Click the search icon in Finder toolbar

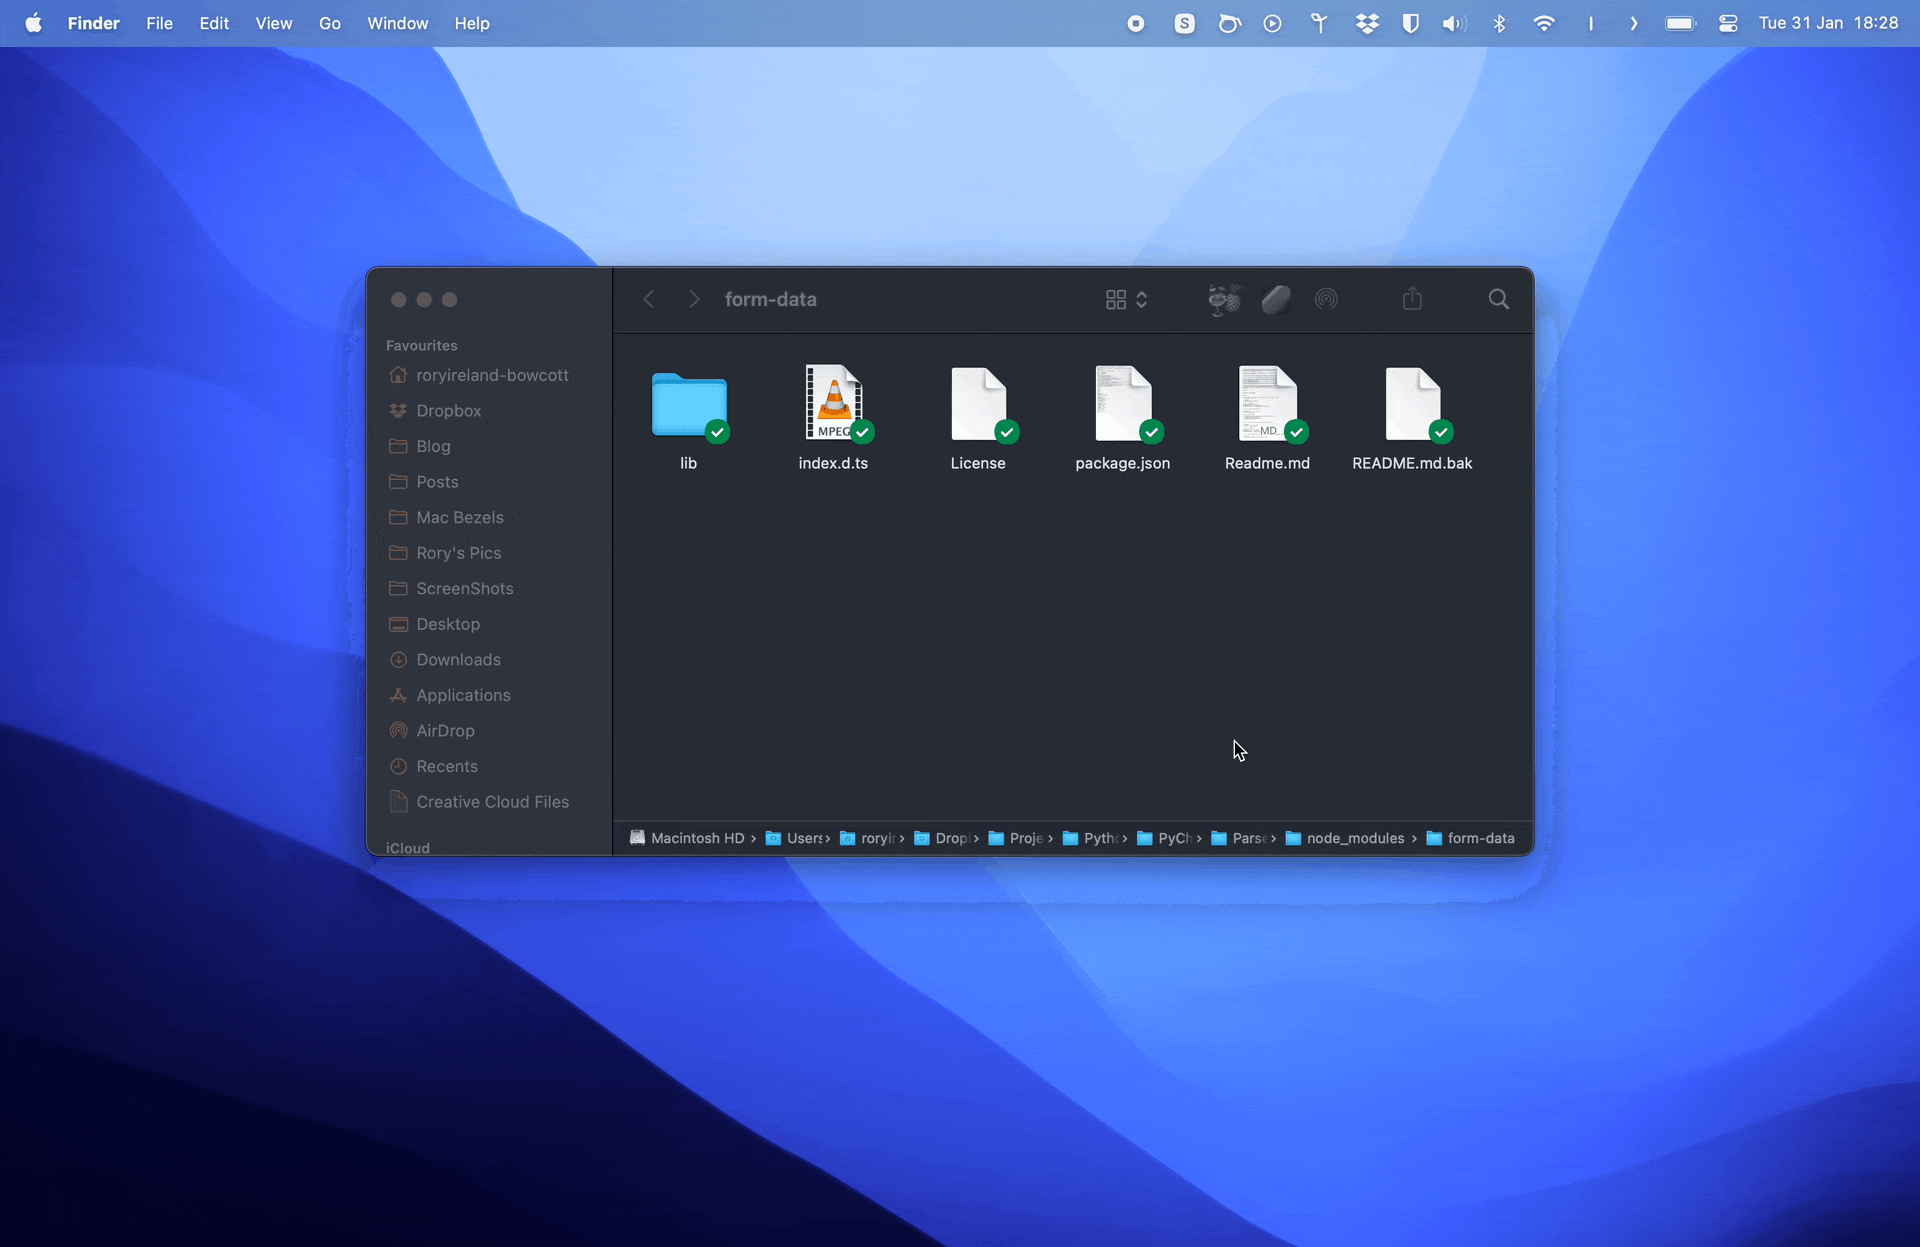1499,298
